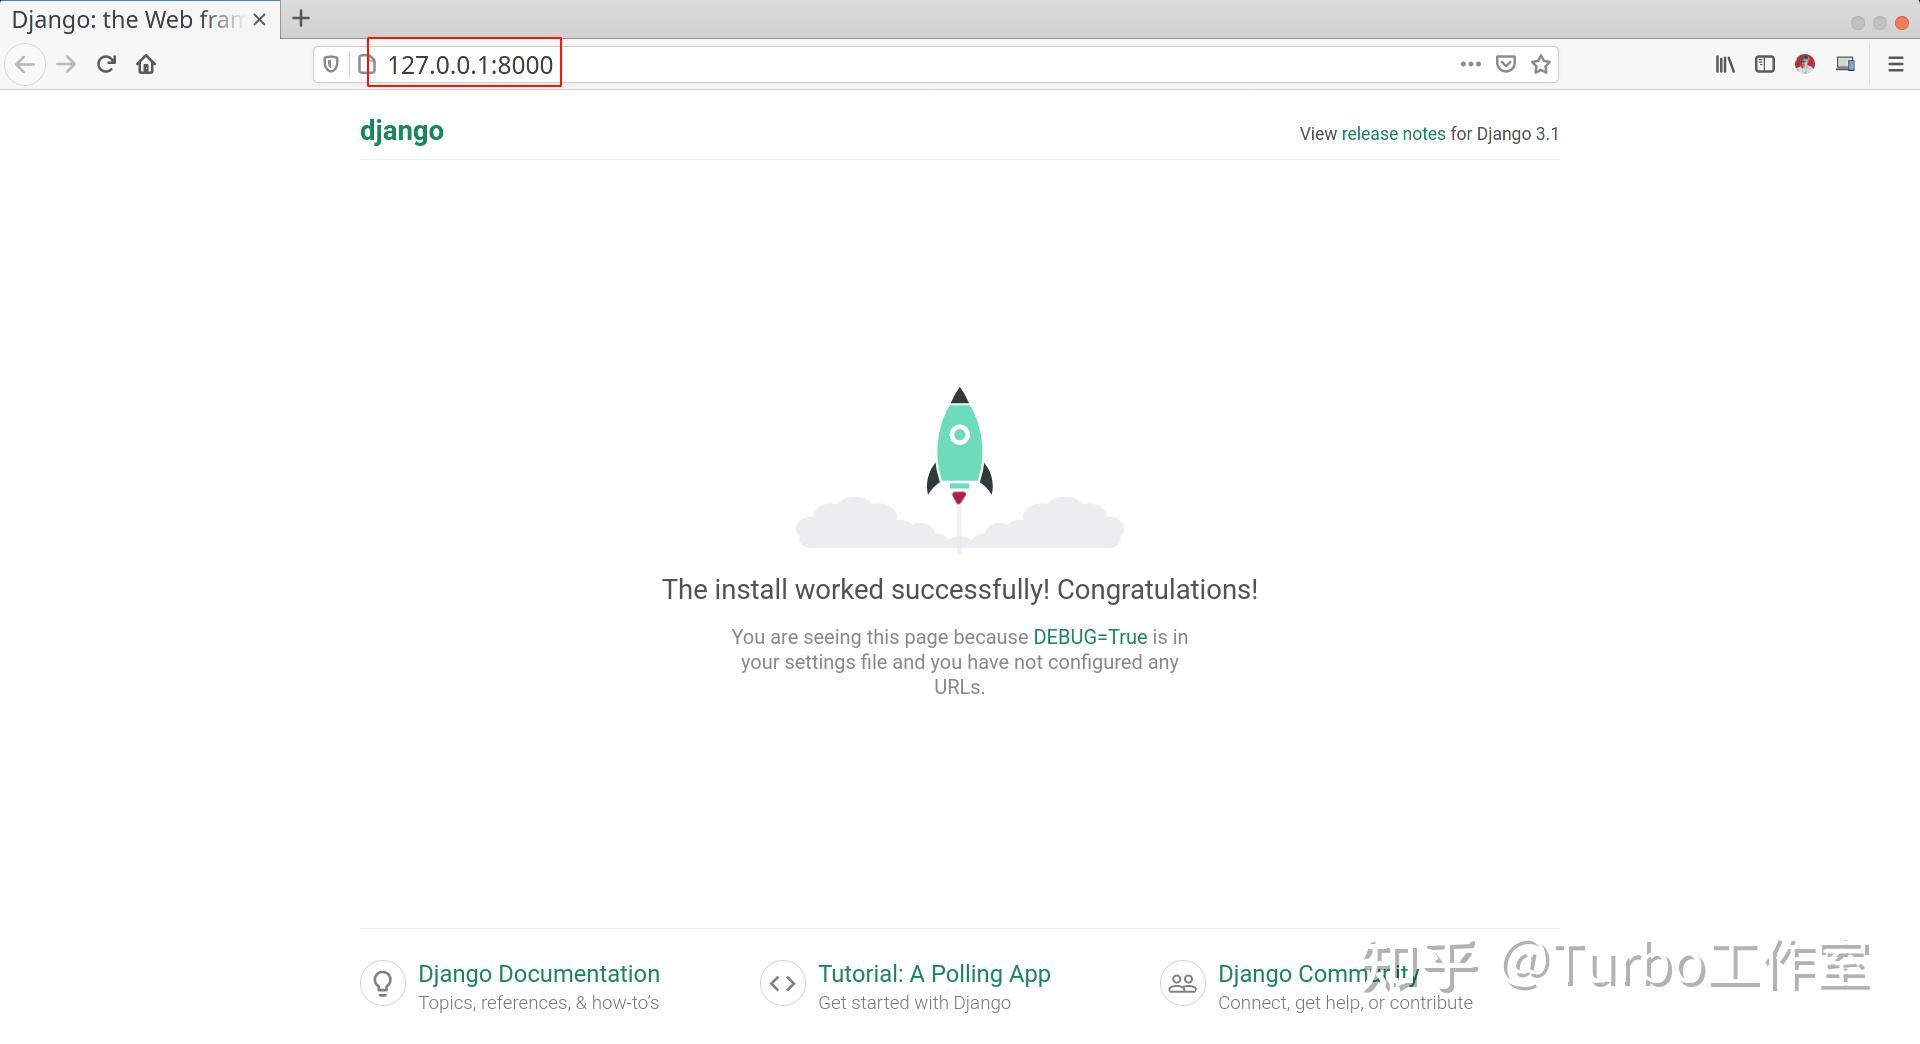The height and width of the screenshot is (1044, 1920).
Task: Reload the current page
Action: coord(106,65)
